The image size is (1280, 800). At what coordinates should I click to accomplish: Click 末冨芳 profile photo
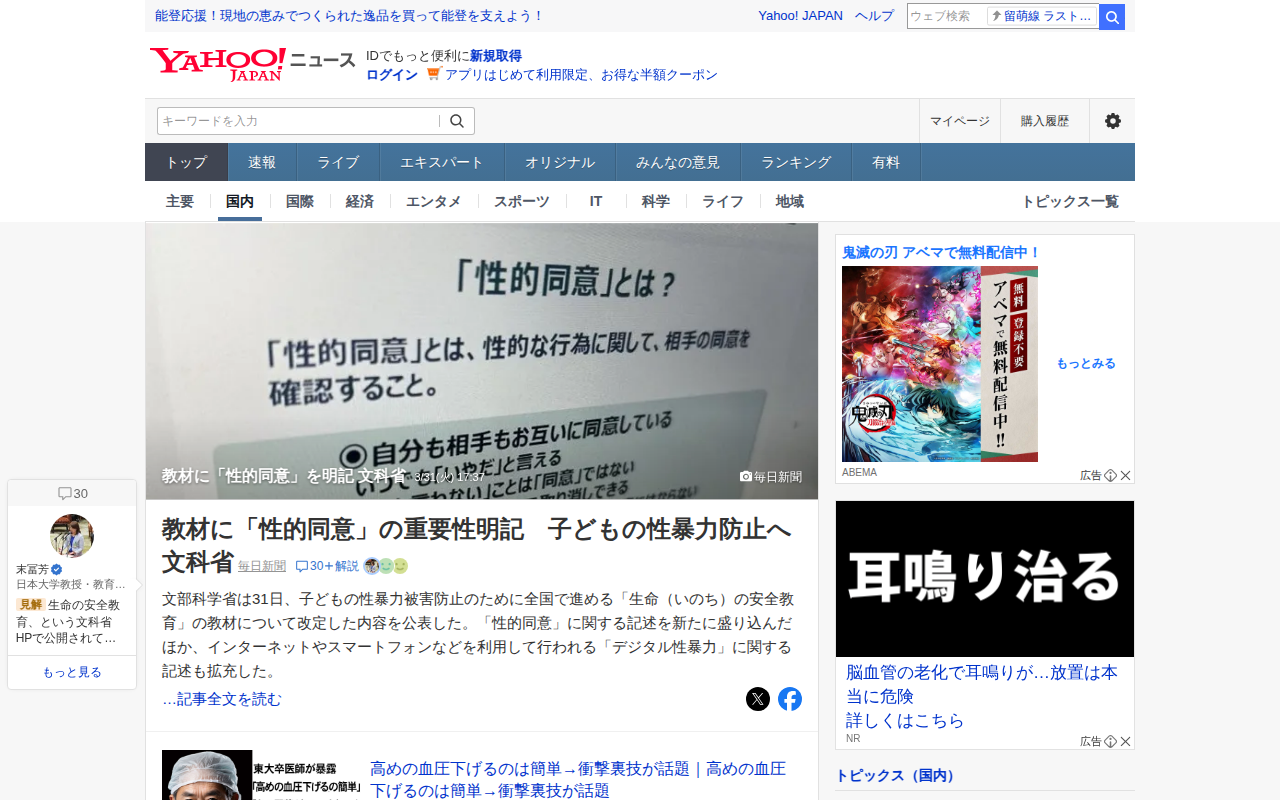(x=72, y=536)
